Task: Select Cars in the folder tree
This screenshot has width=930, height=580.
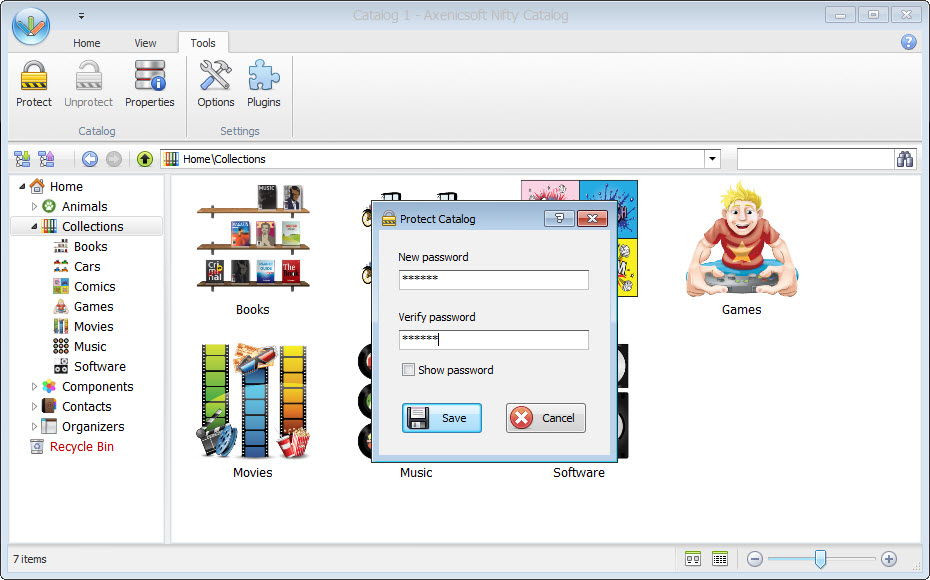Action: coord(87,266)
